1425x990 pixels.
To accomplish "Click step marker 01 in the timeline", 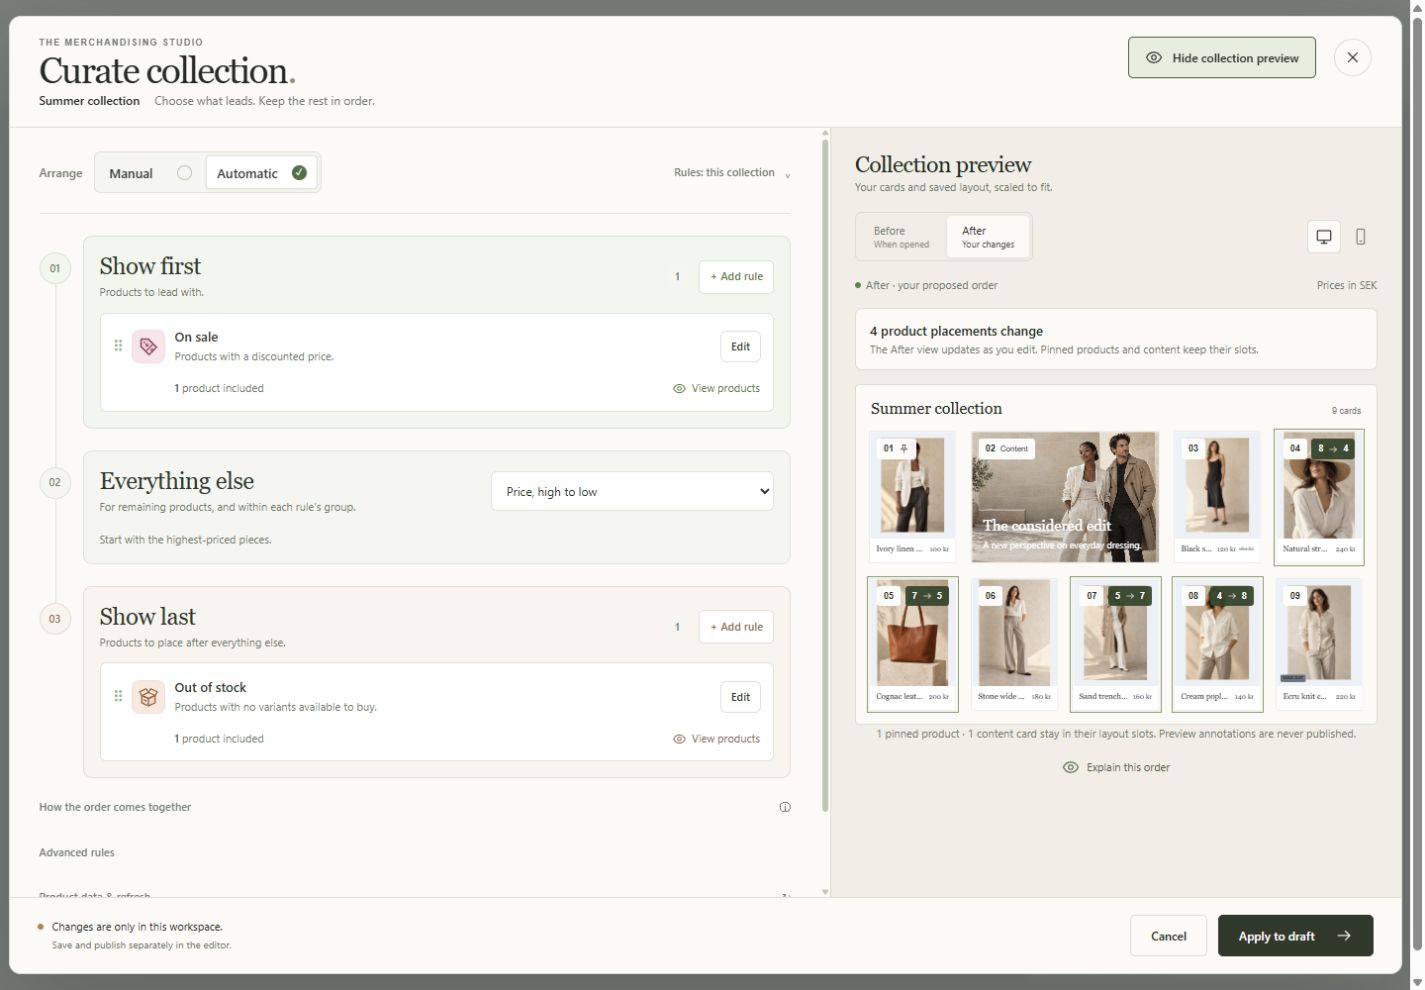I will pyautogui.click(x=55, y=268).
